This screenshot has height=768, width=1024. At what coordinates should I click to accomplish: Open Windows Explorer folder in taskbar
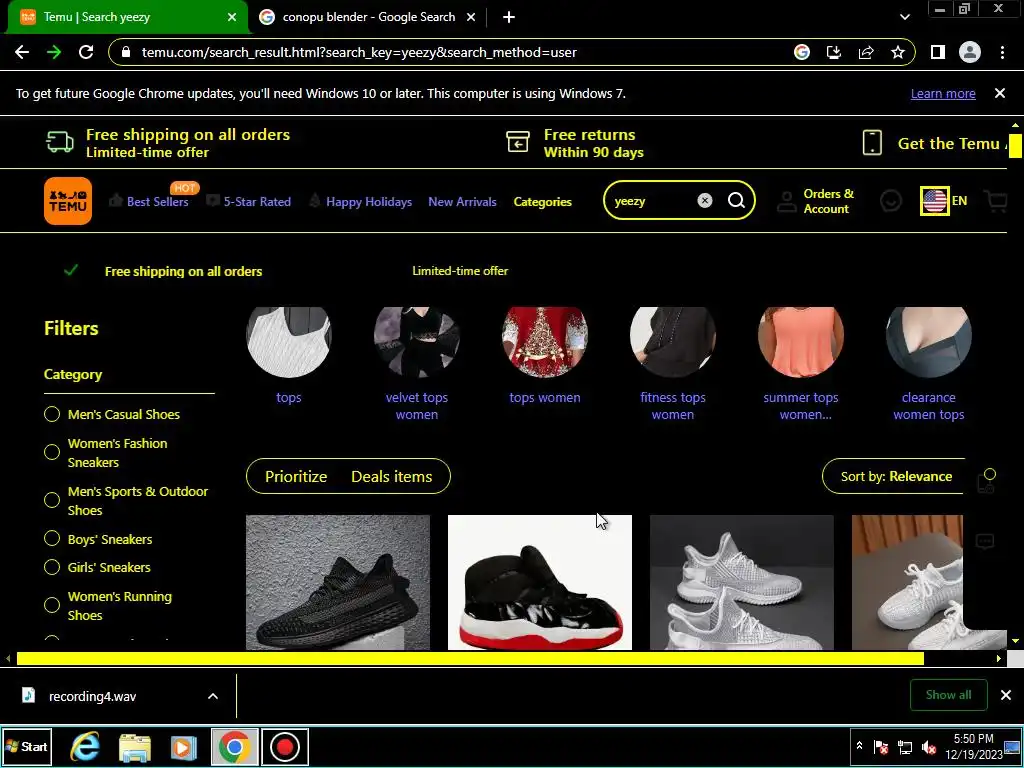pos(135,747)
